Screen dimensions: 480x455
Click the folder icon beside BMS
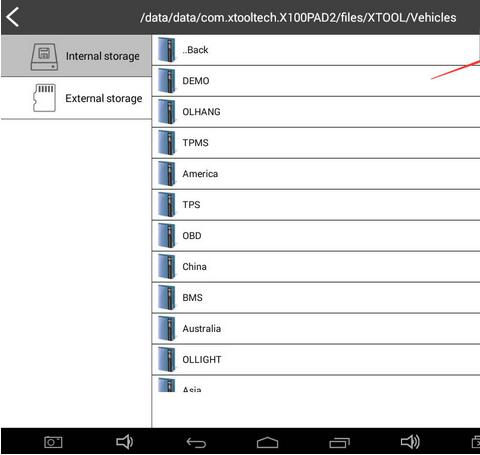tap(166, 298)
